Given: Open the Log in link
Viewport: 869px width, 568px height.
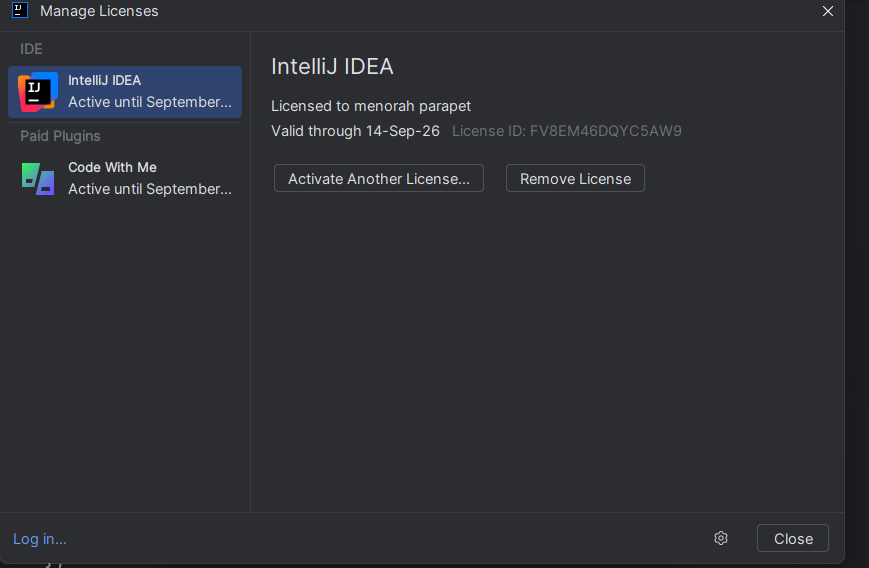Looking at the screenshot, I should 39,539.
